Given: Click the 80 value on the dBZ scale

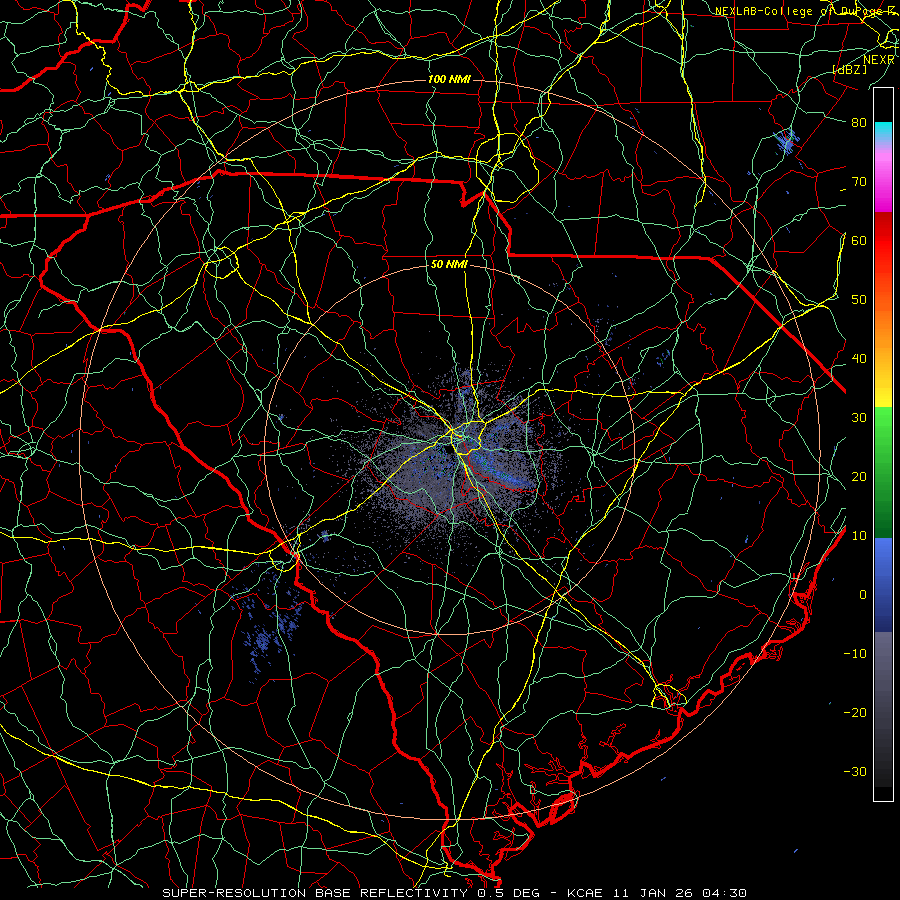Looking at the screenshot, I should coord(859,122).
